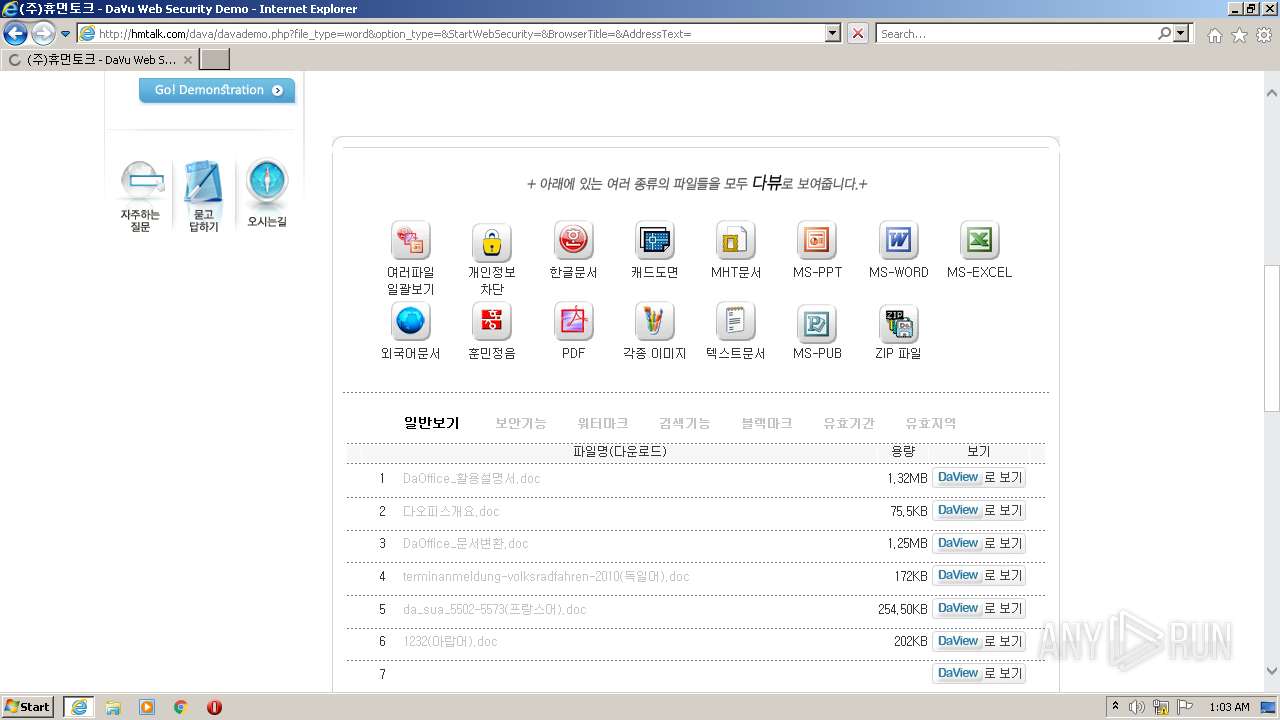Viewport: 1280px width, 720px height.
Task: Choose the MS-WORD icon
Action: [x=898, y=241]
